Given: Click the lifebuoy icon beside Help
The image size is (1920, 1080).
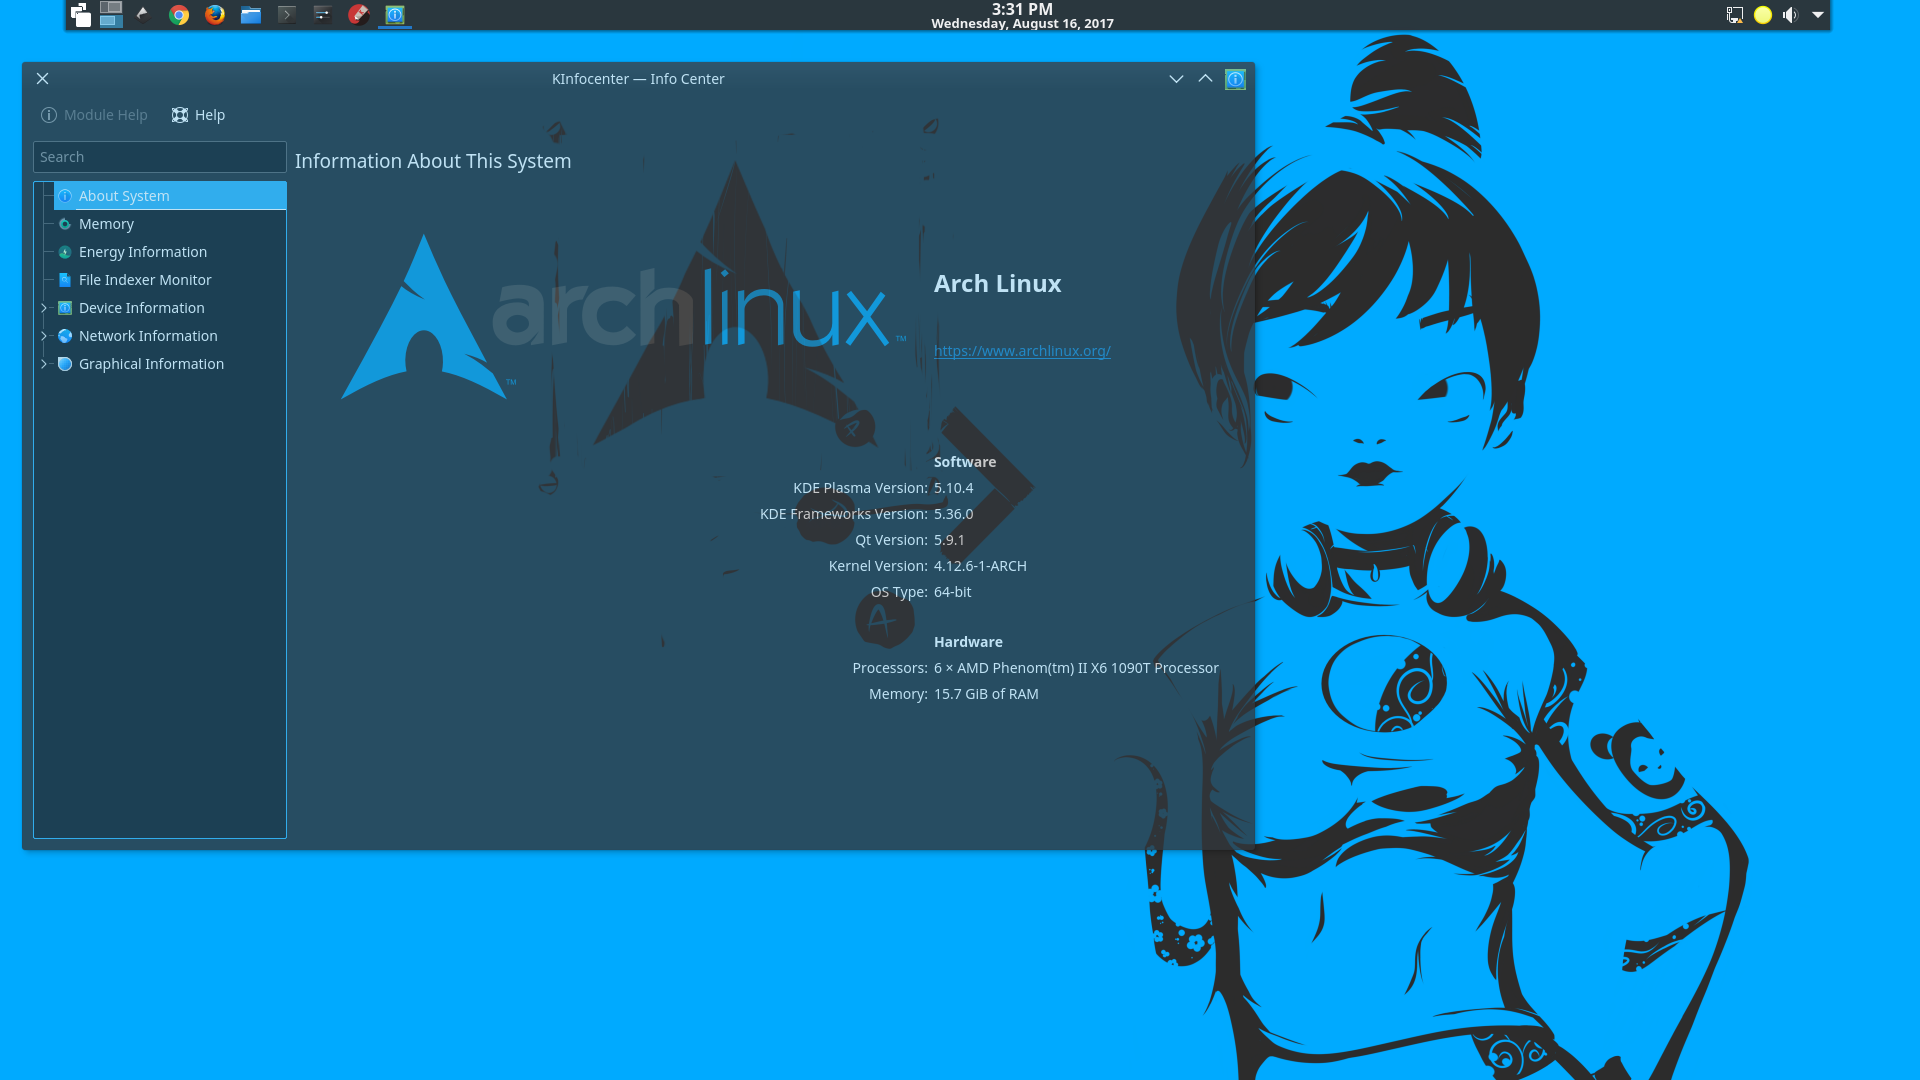Looking at the screenshot, I should (180, 115).
